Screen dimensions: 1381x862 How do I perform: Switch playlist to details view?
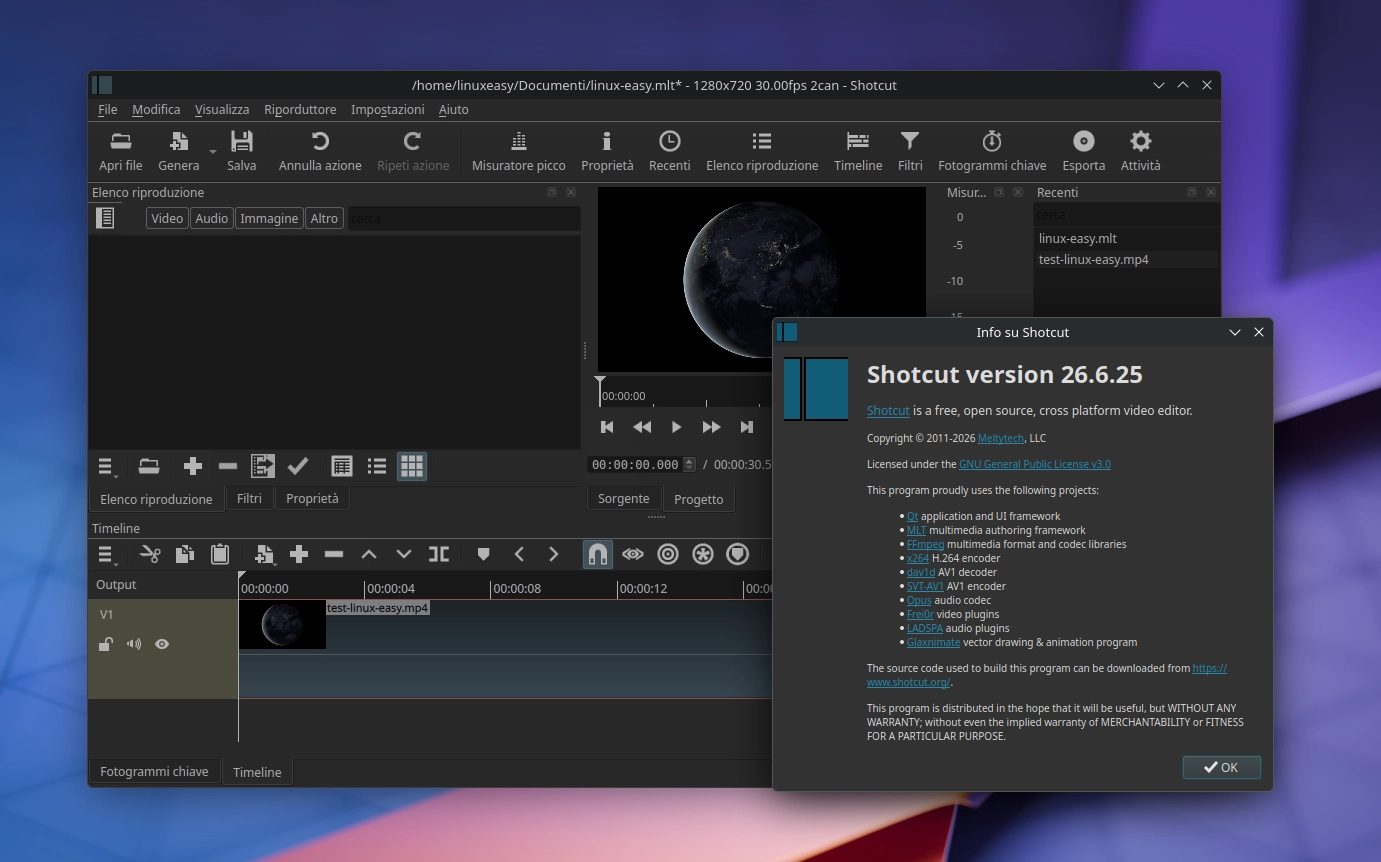click(x=342, y=466)
